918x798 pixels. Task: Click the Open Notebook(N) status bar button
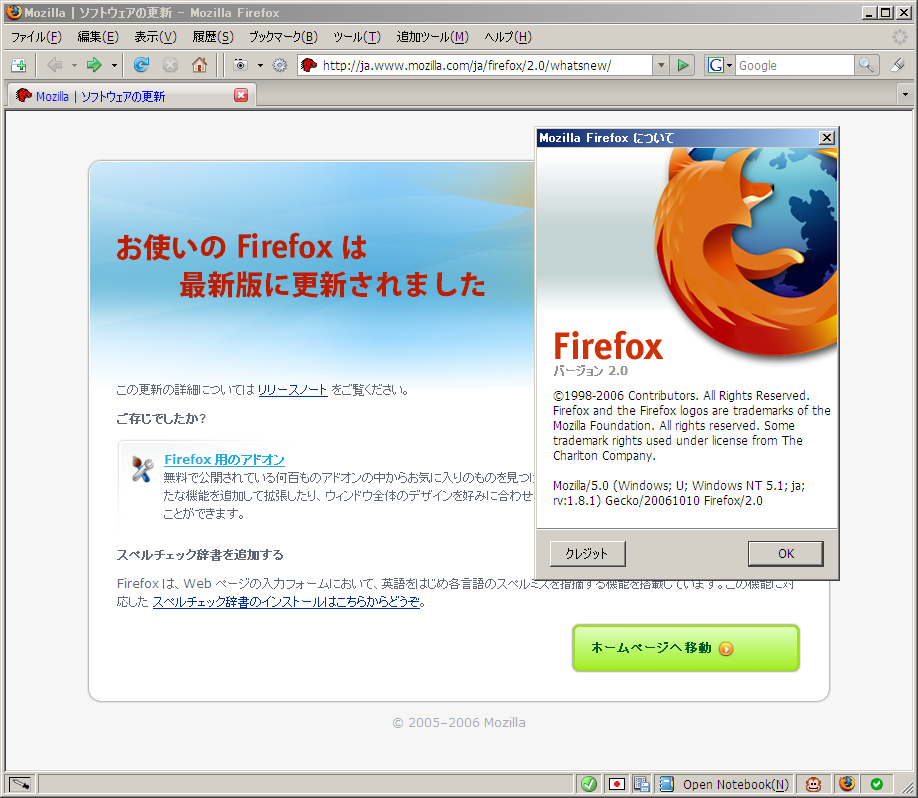point(724,783)
